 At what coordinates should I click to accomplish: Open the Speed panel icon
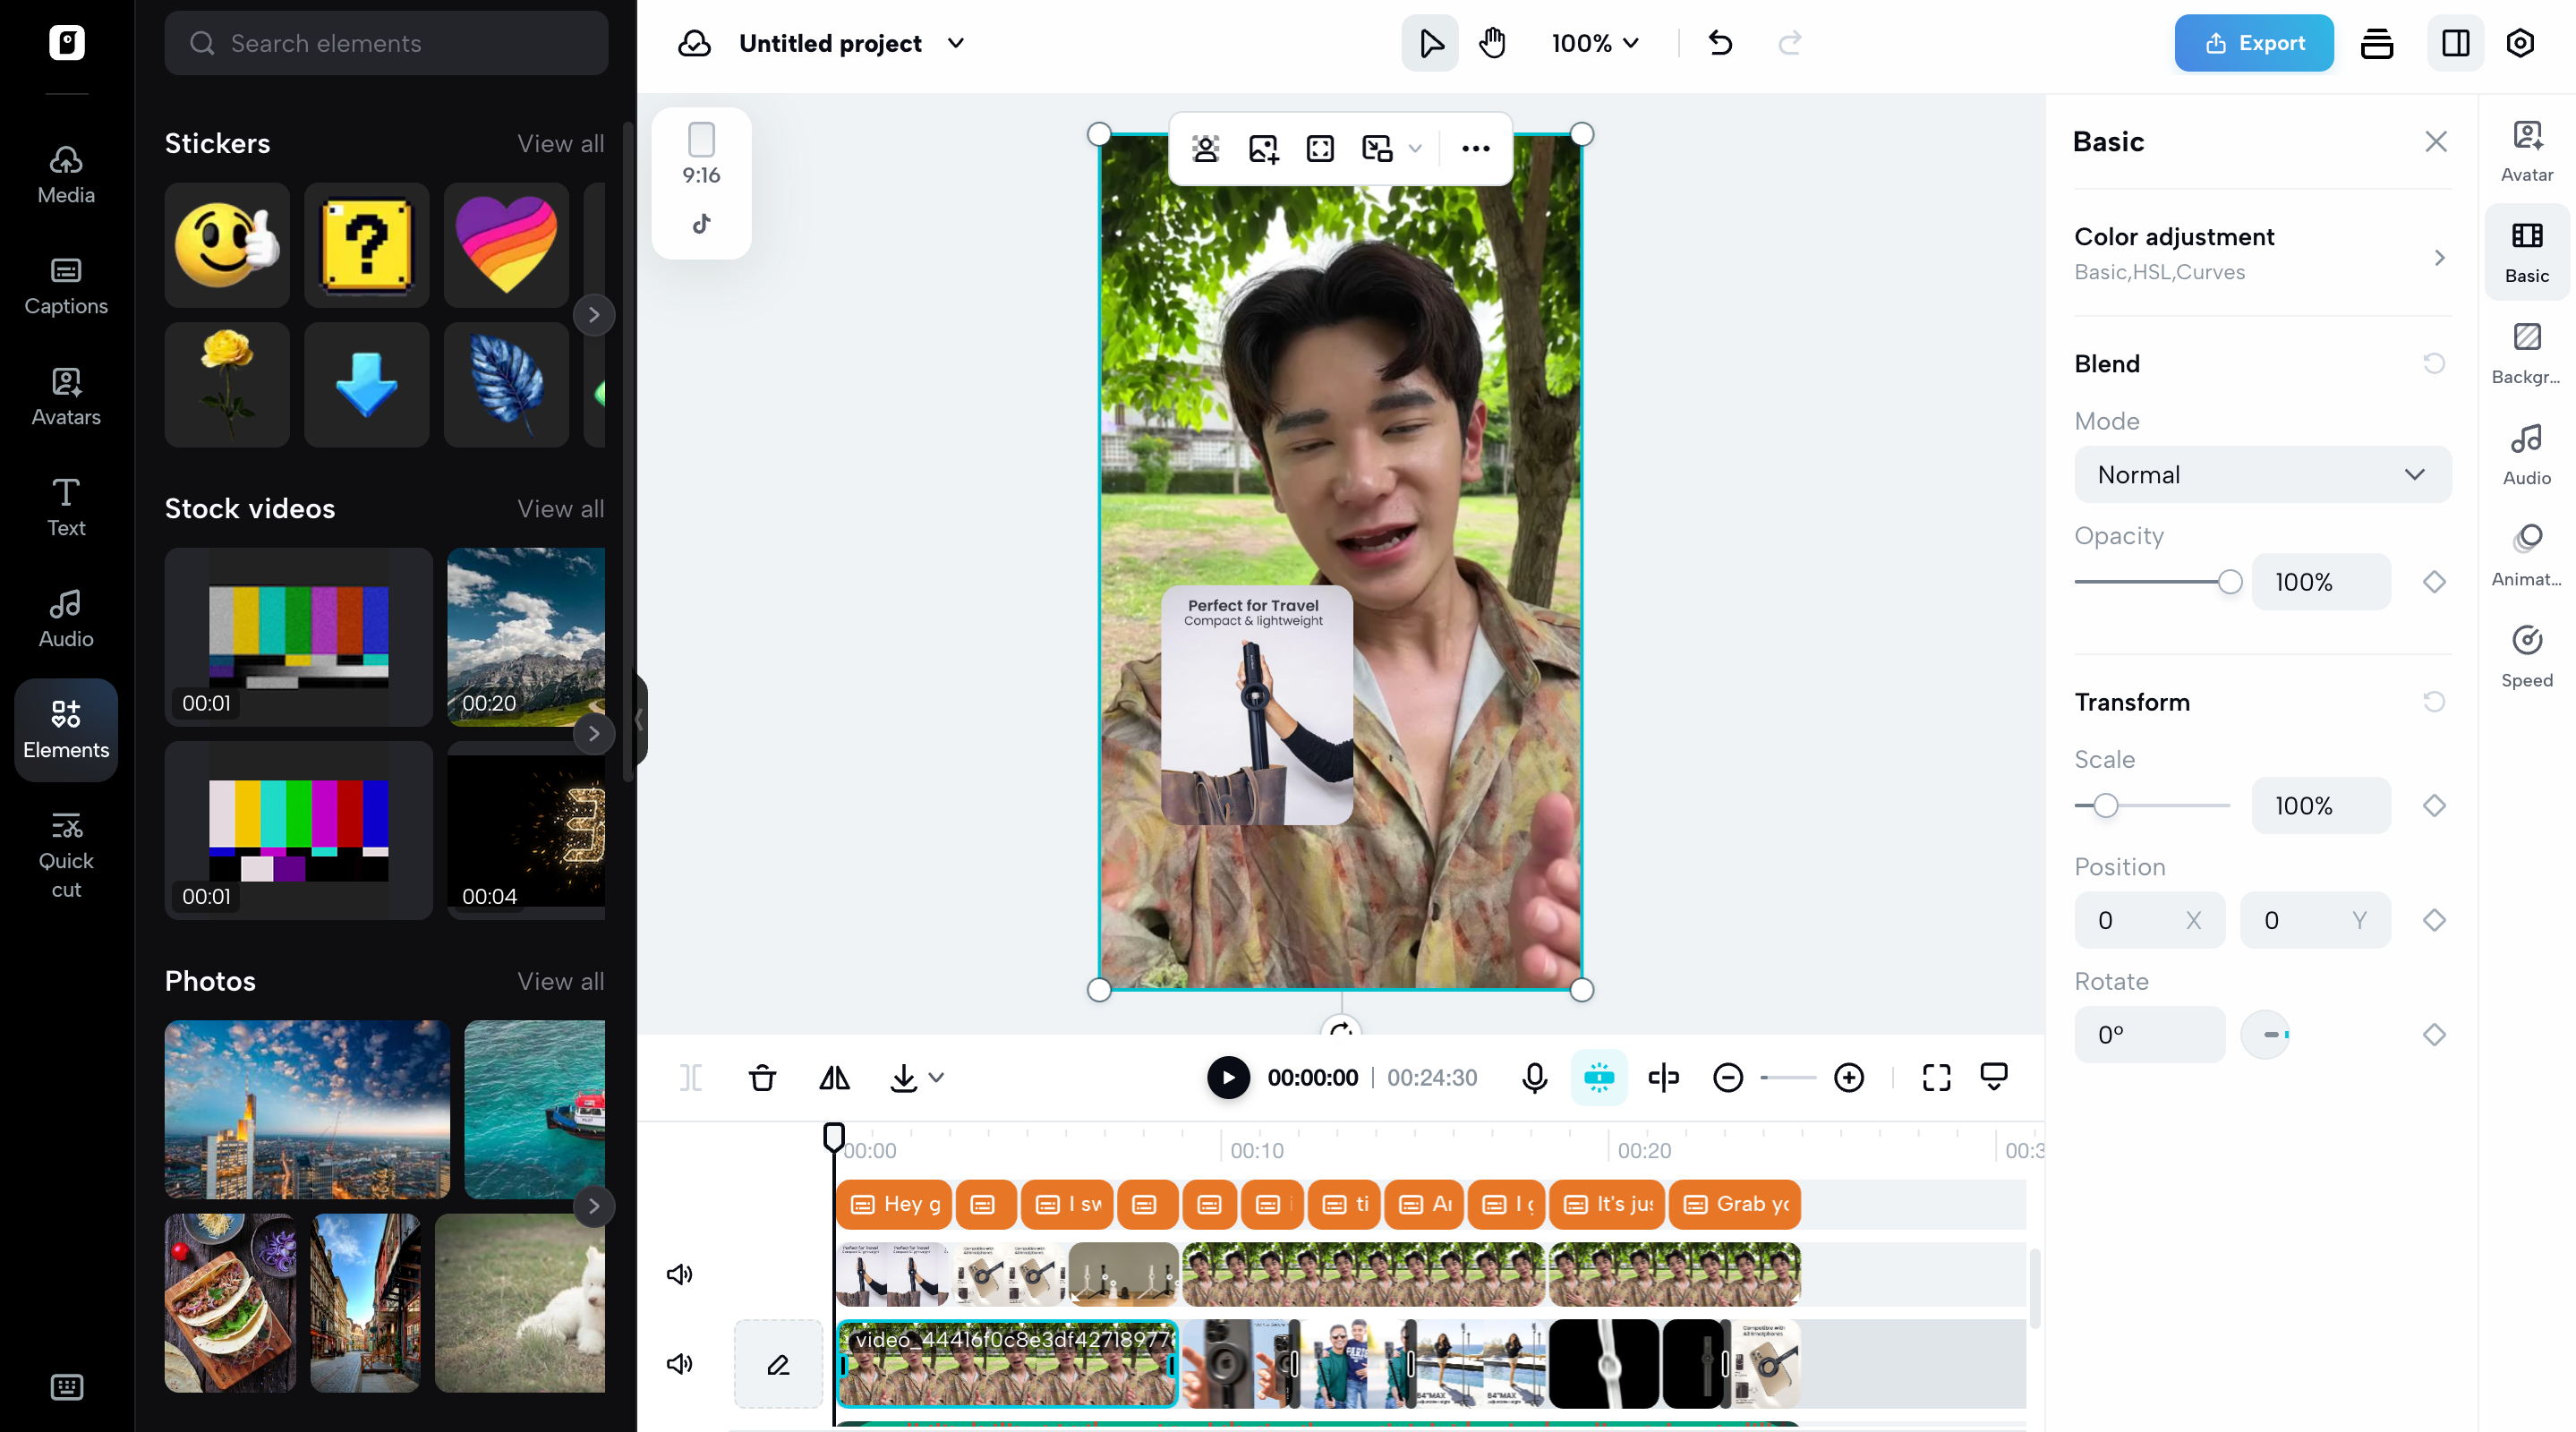pyautogui.click(x=2526, y=655)
